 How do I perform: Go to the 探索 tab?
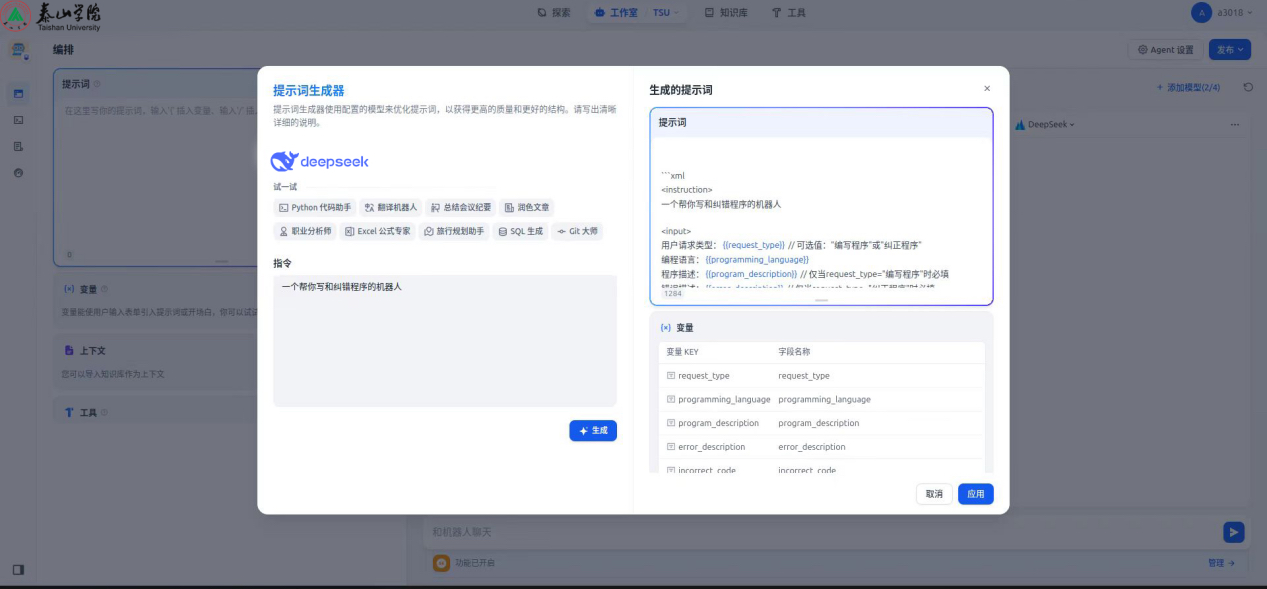(x=554, y=13)
